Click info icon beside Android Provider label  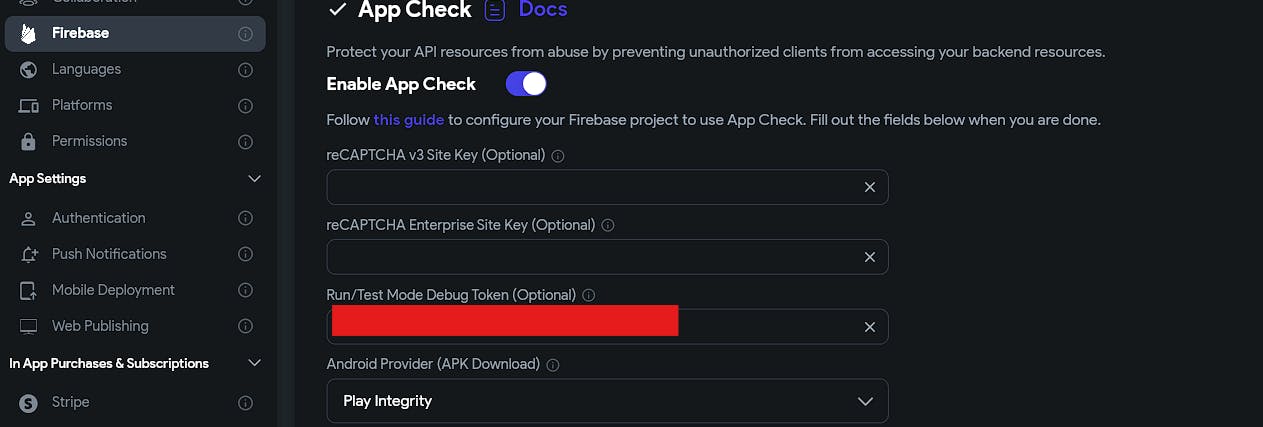(x=553, y=365)
